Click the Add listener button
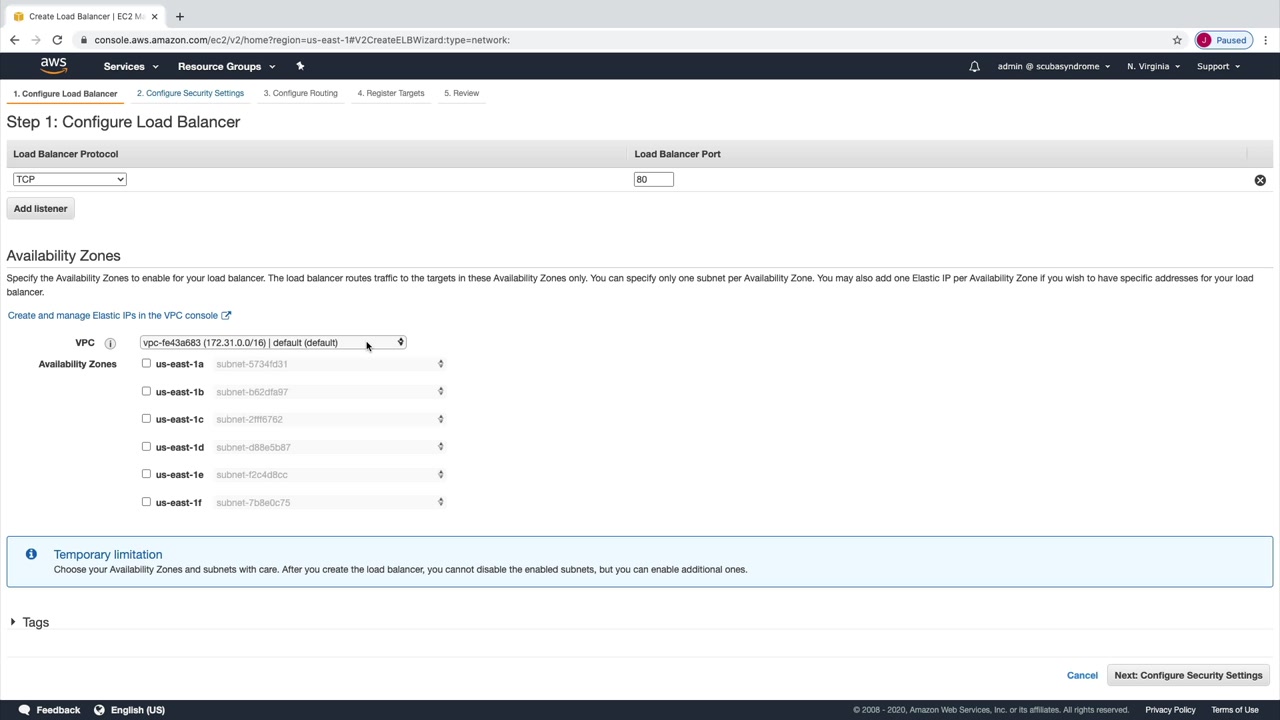The width and height of the screenshot is (1280, 720). [41, 209]
